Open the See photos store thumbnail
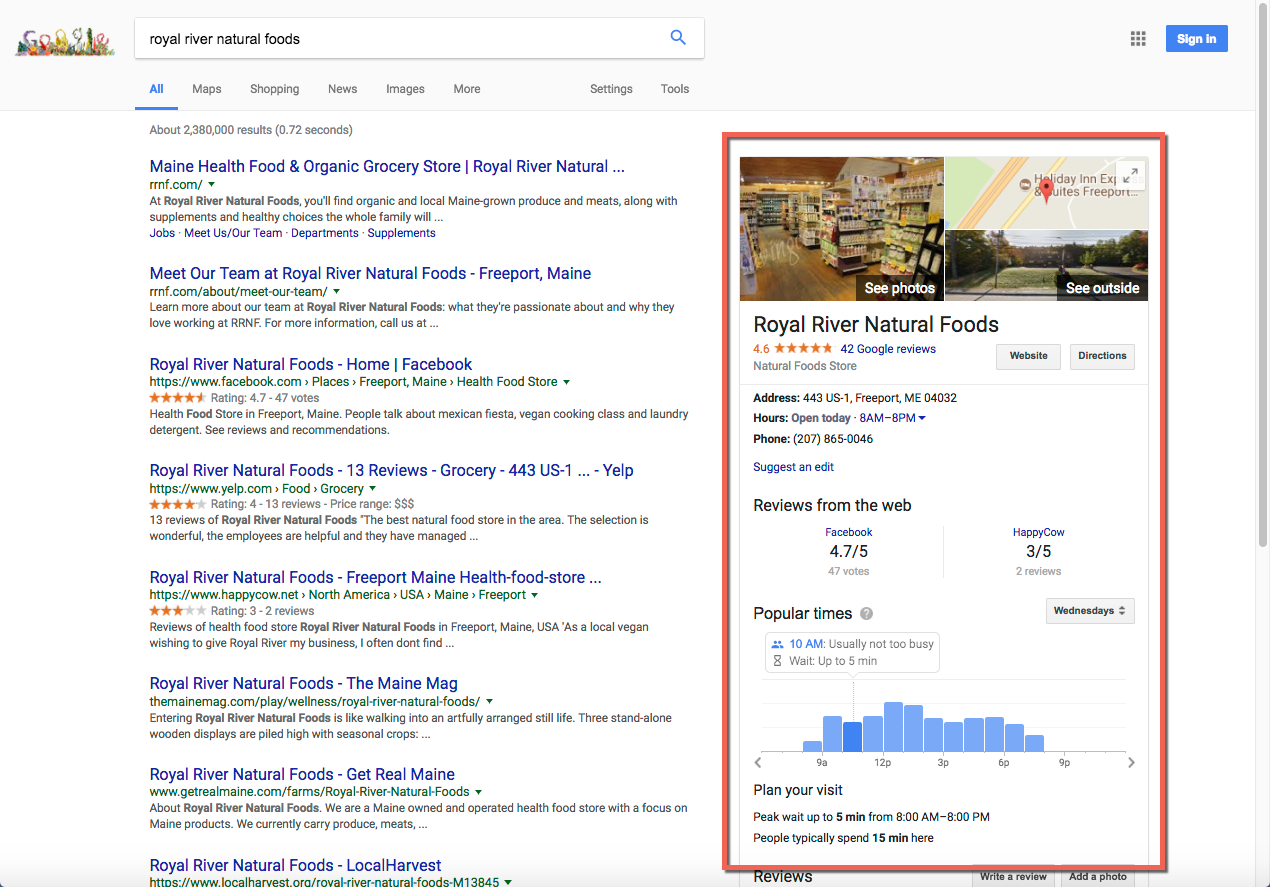 point(842,229)
